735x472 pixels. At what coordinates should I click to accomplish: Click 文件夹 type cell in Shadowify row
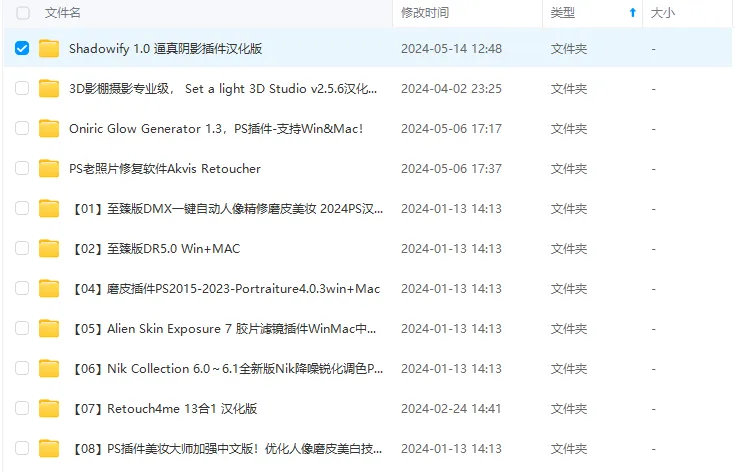pos(569,49)
